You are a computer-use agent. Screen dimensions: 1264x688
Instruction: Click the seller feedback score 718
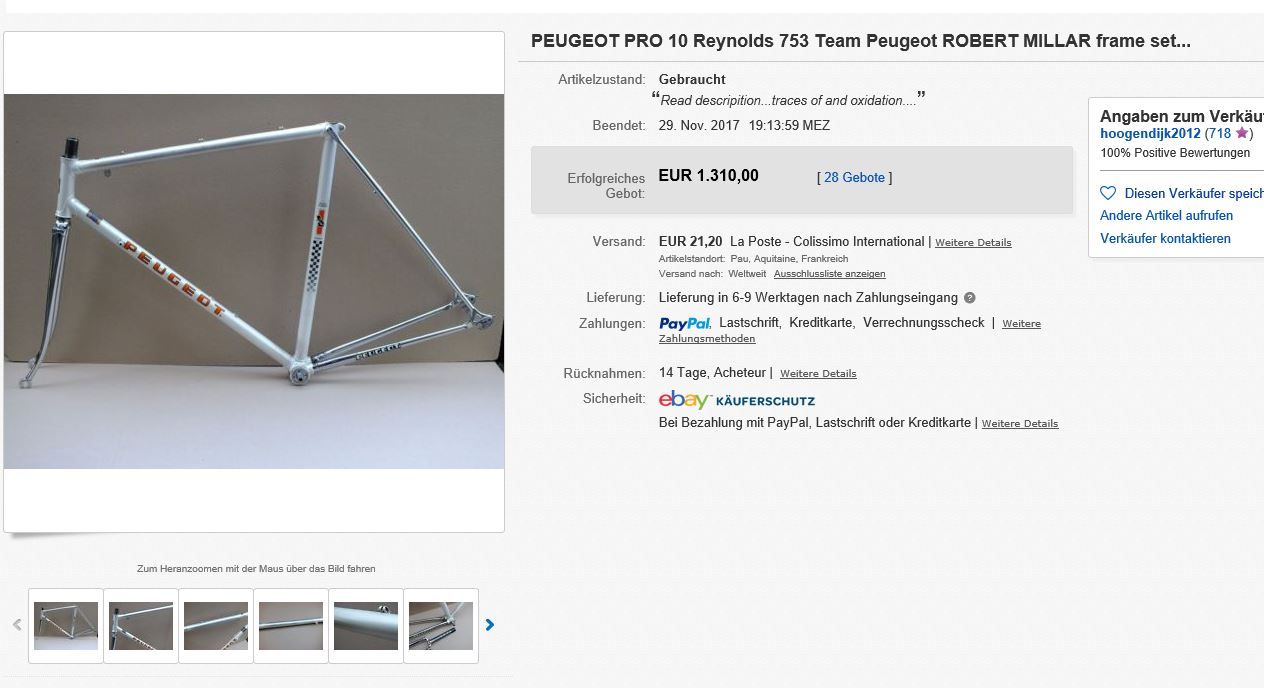pos(1220,133)
